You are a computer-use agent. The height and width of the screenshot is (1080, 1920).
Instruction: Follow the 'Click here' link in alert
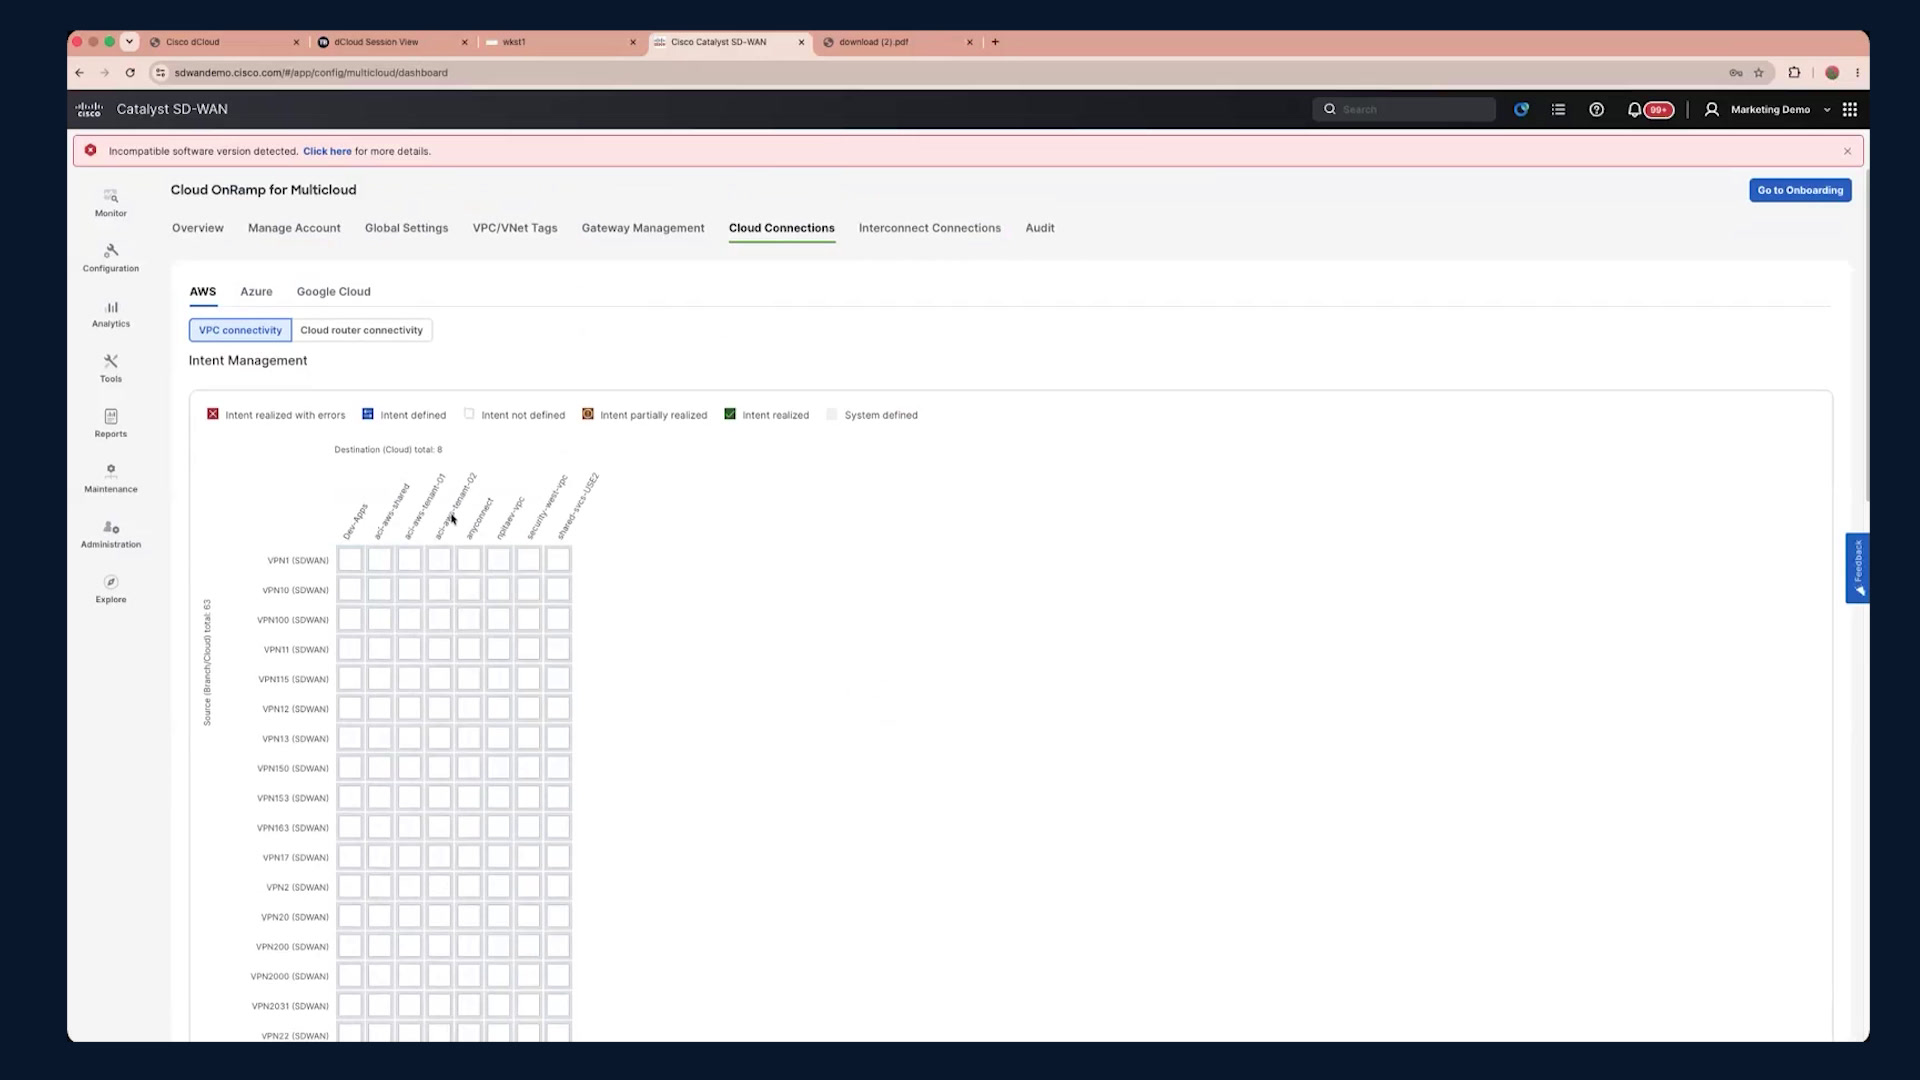(x=327, y=152)
